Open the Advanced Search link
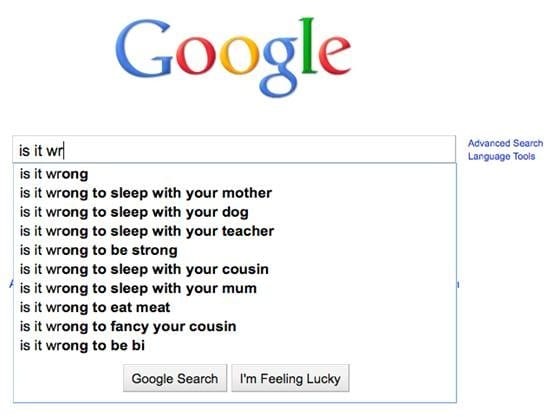Screen dimensions: 553x417 click(505, 143)
